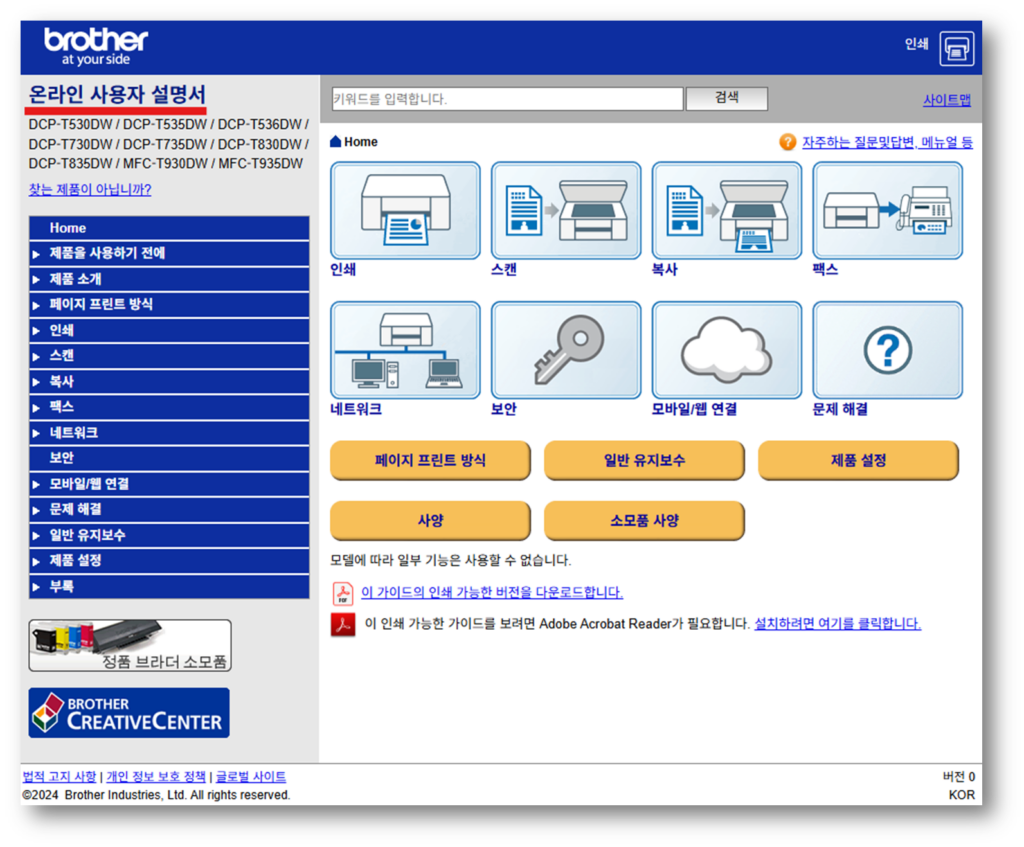Open the 스캔 scanner tile icon
1024x847 pixels.
pos(566,210)
